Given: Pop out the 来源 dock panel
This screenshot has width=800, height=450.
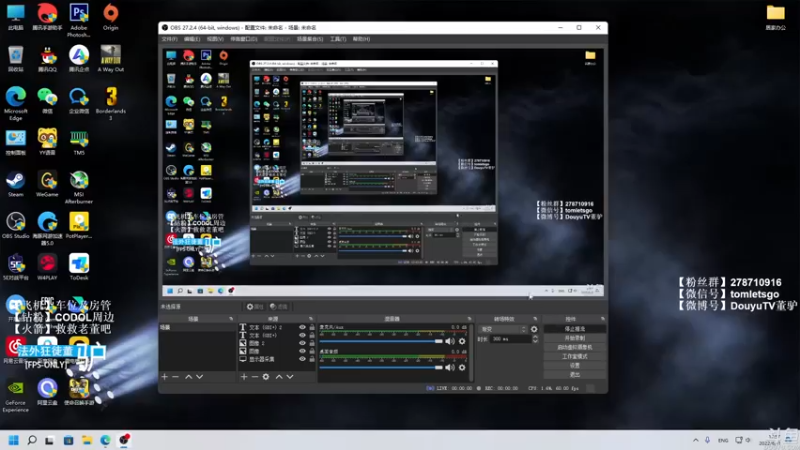Looking at the screenshot, I should [x=311, y=319].
